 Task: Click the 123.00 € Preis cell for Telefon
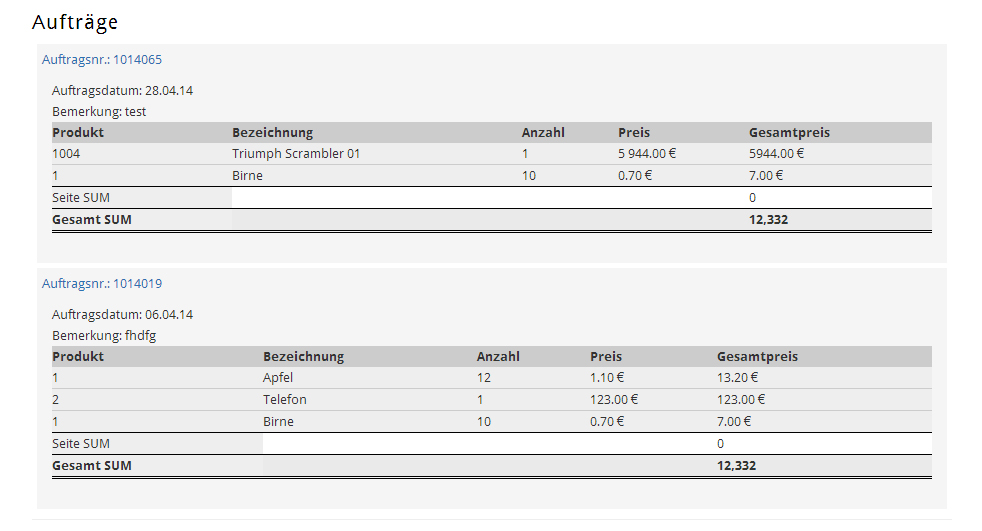(614, 400)
